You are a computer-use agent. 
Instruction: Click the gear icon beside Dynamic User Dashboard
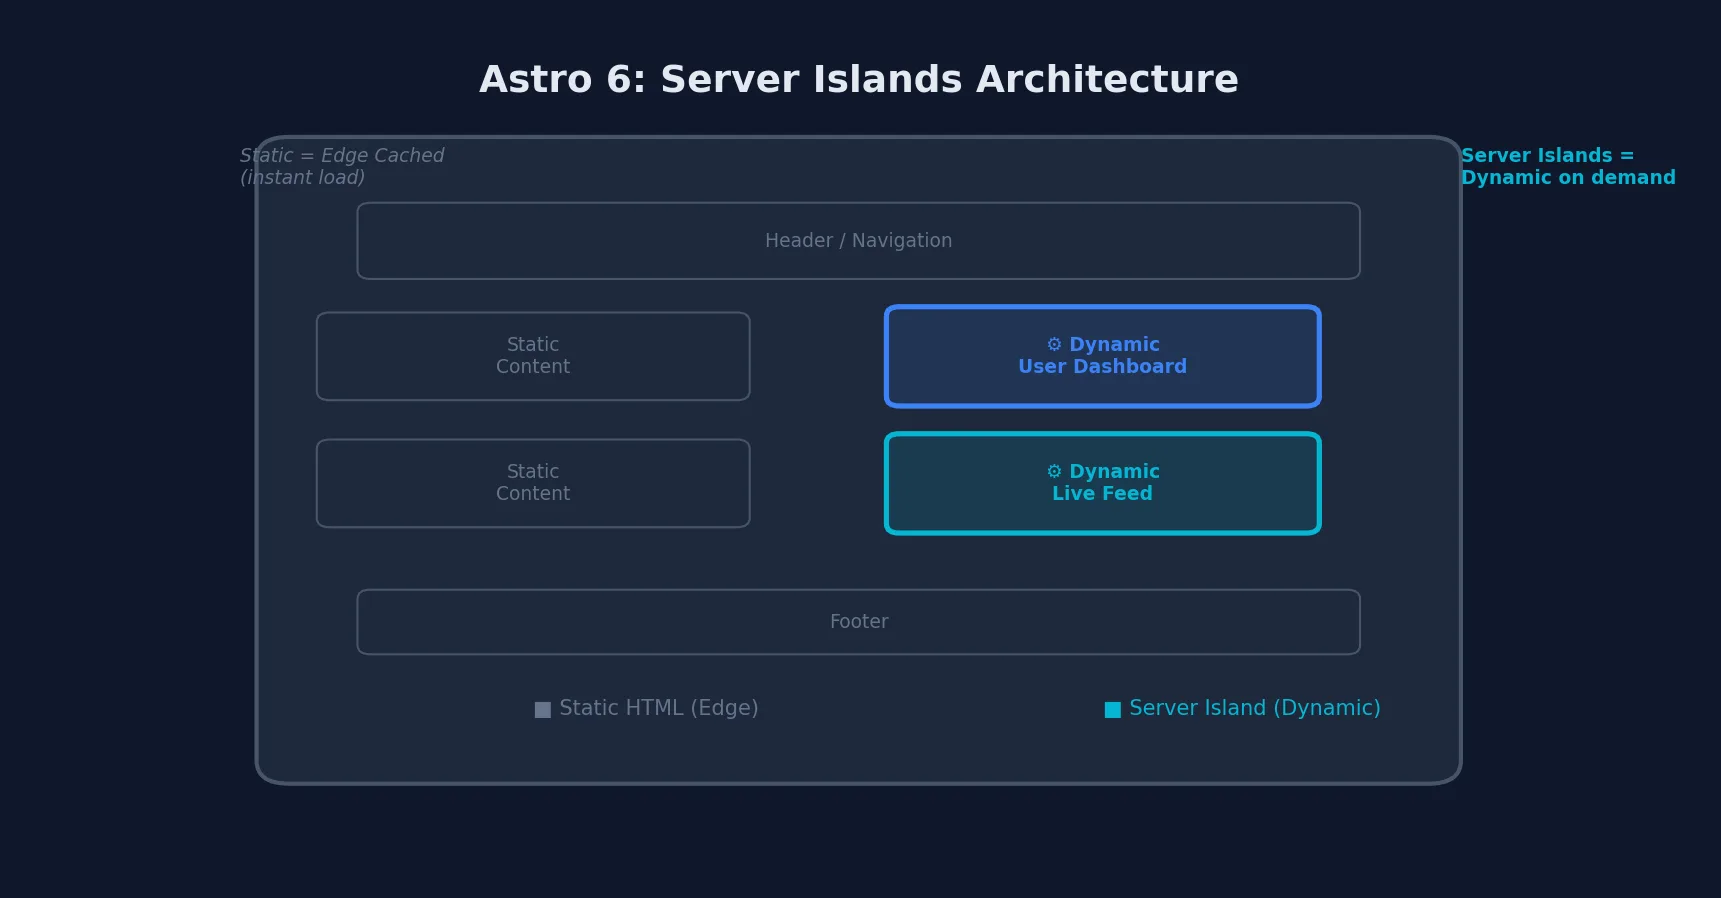1054,345
